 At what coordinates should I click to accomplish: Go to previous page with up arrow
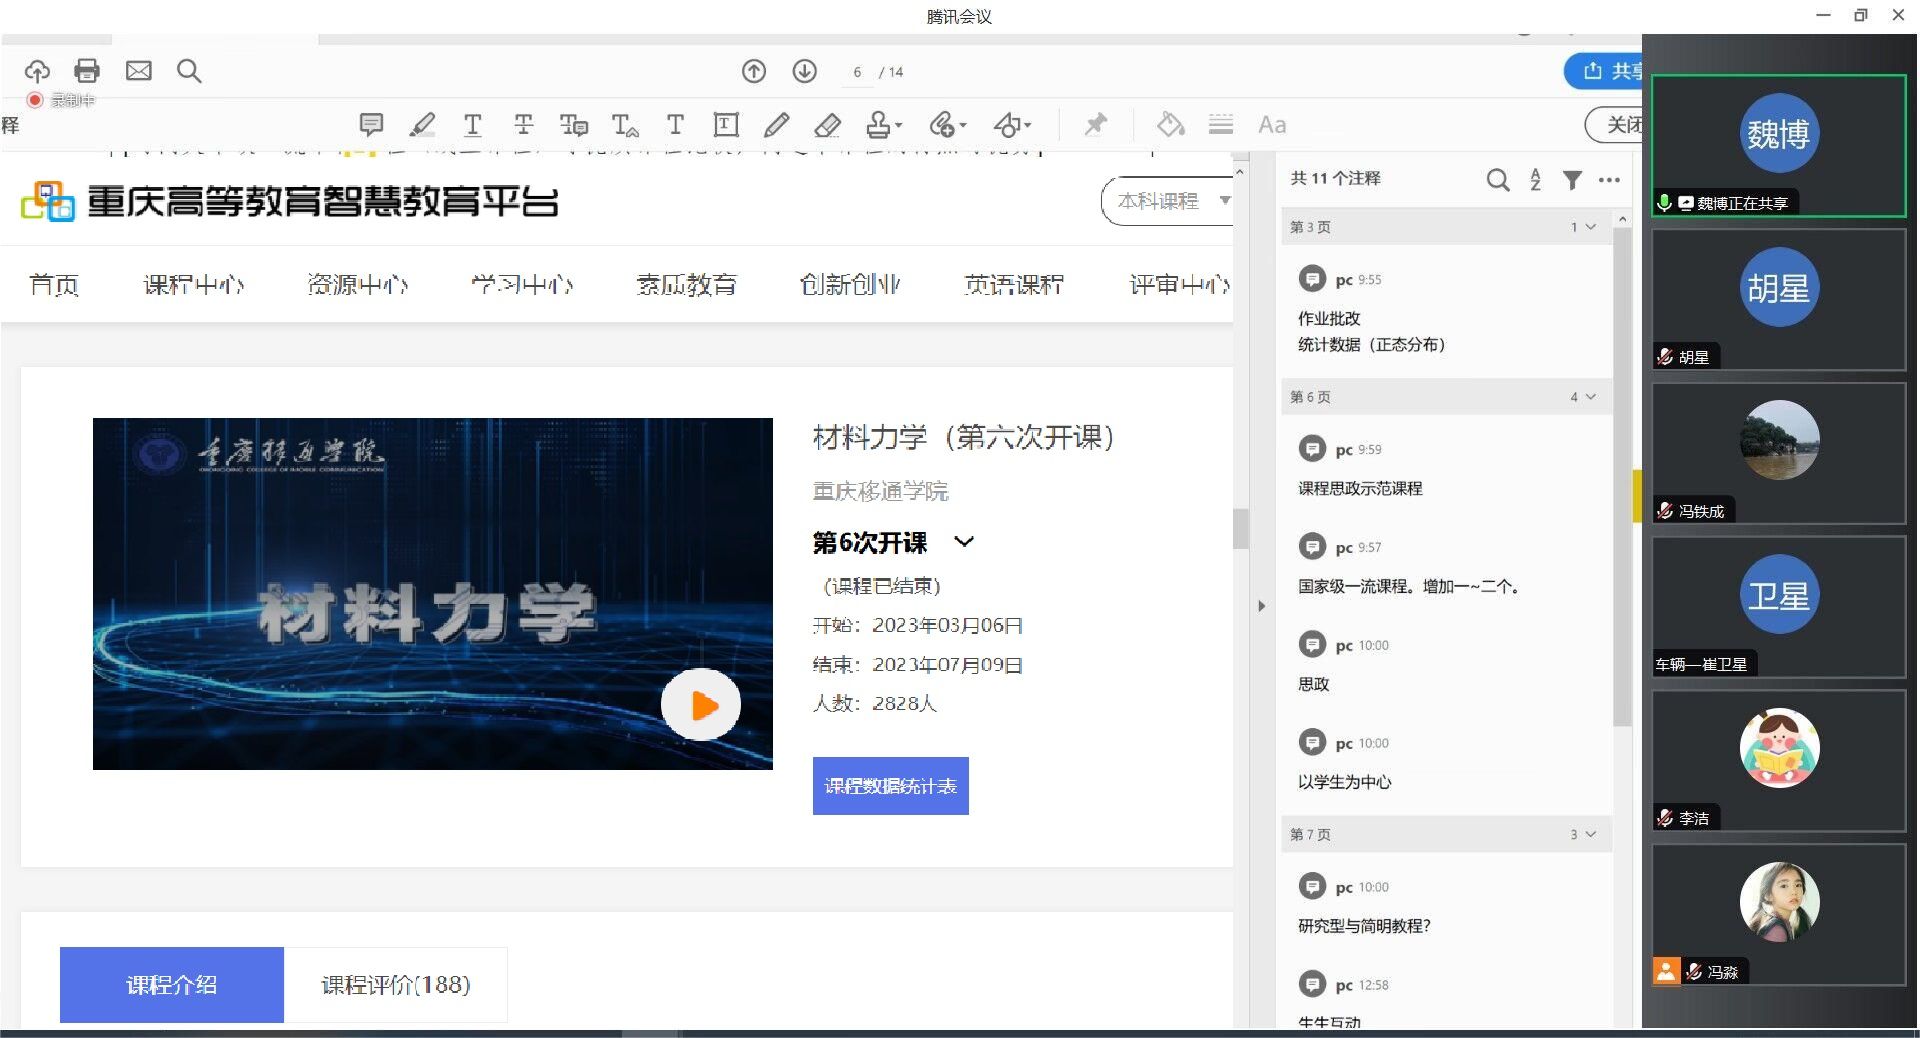tap(754, 71)
